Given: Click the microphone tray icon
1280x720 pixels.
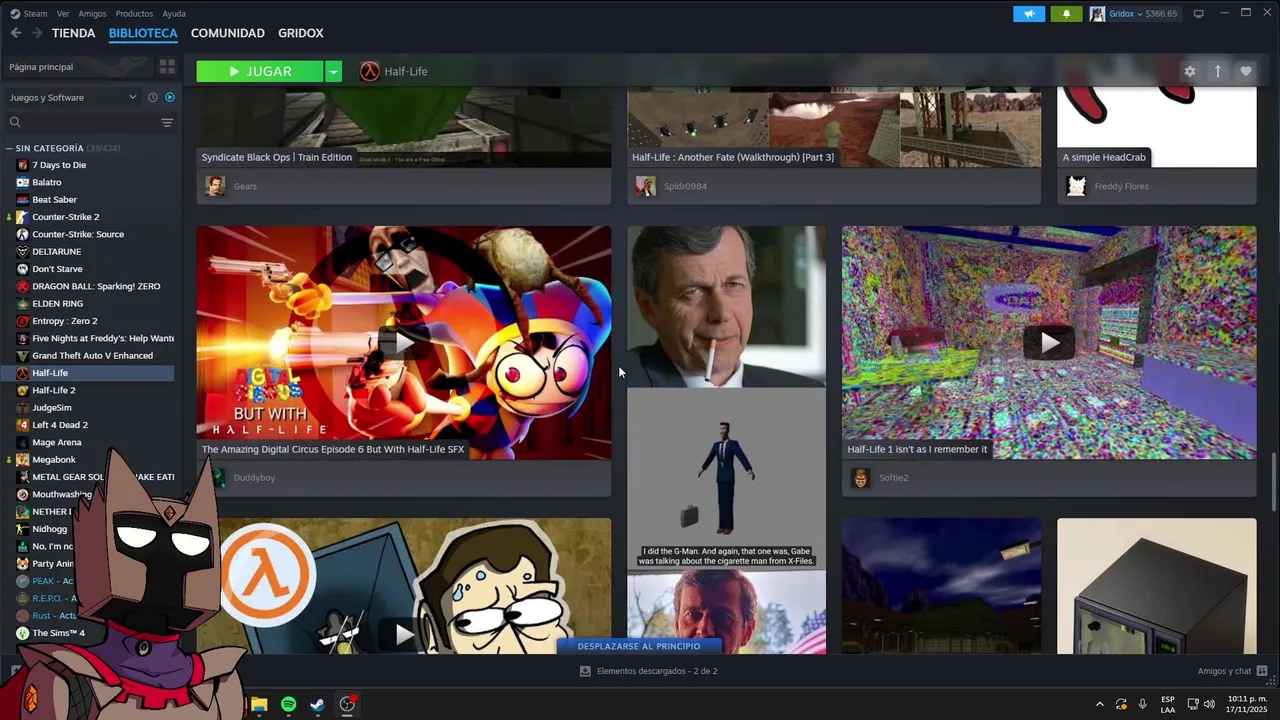Looking at the screenshot, I should coord(1143,704).
